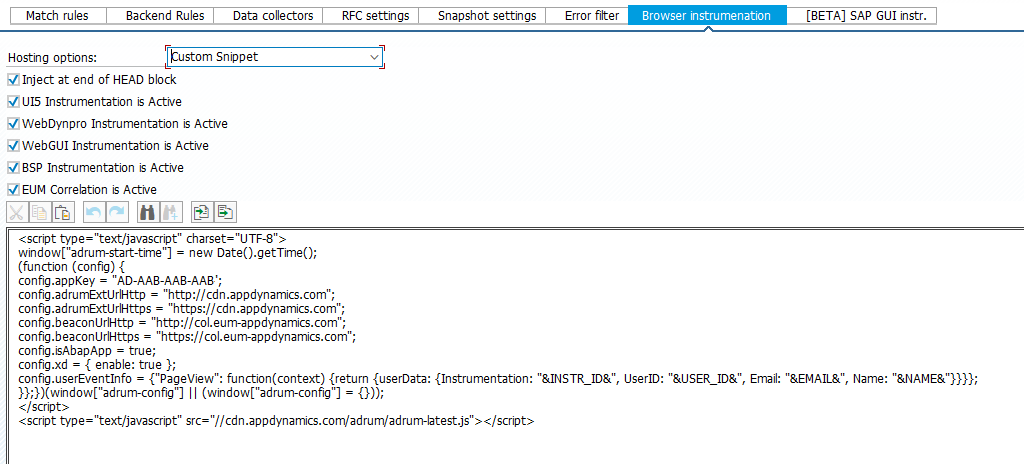Uncheck EUM Correlation is Active
Screen dimensions: 1024x464
coord(13,190)
